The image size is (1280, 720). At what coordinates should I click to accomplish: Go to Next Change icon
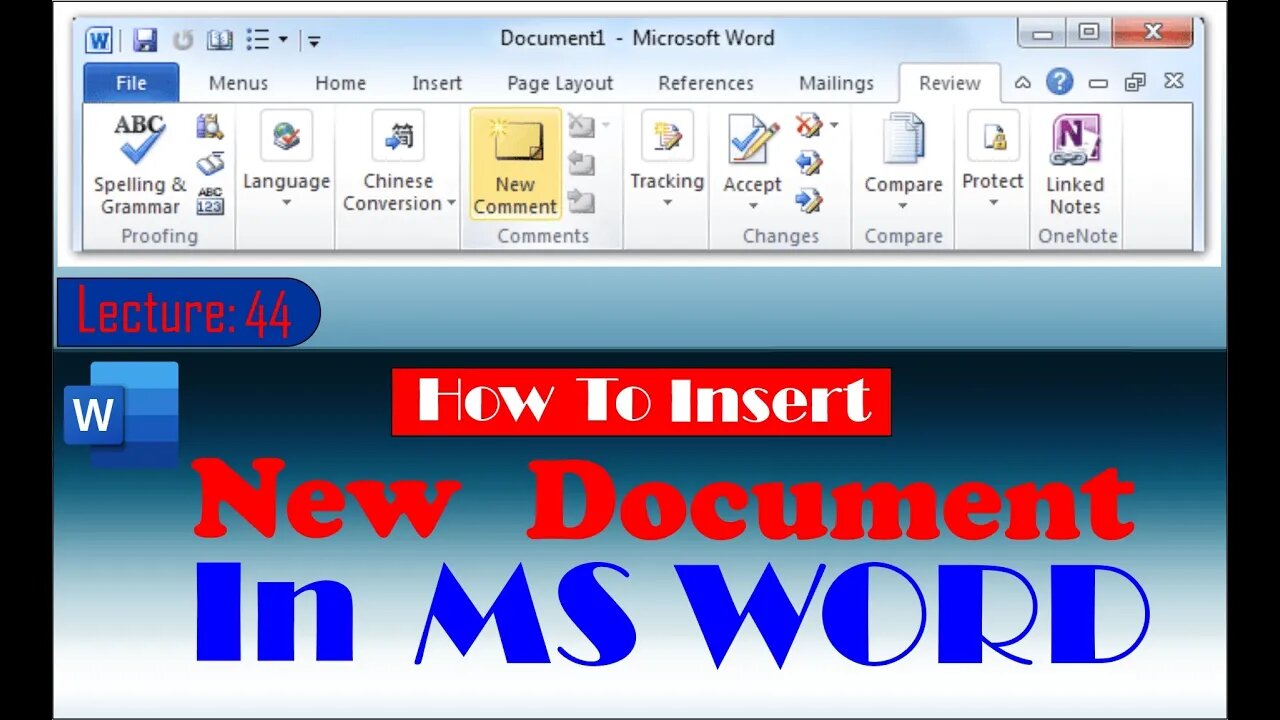pos(808,201)
